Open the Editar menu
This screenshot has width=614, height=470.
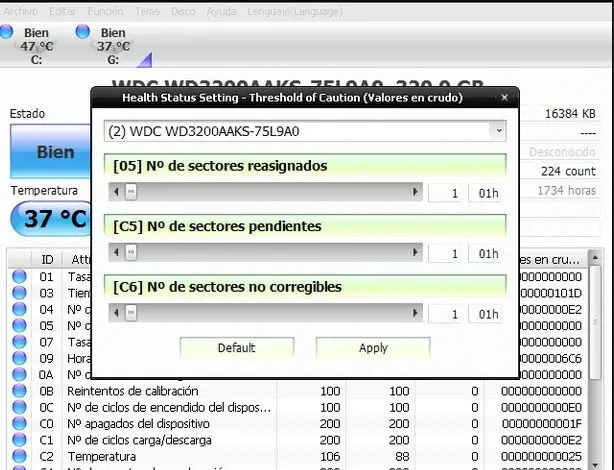coord(62,11)
